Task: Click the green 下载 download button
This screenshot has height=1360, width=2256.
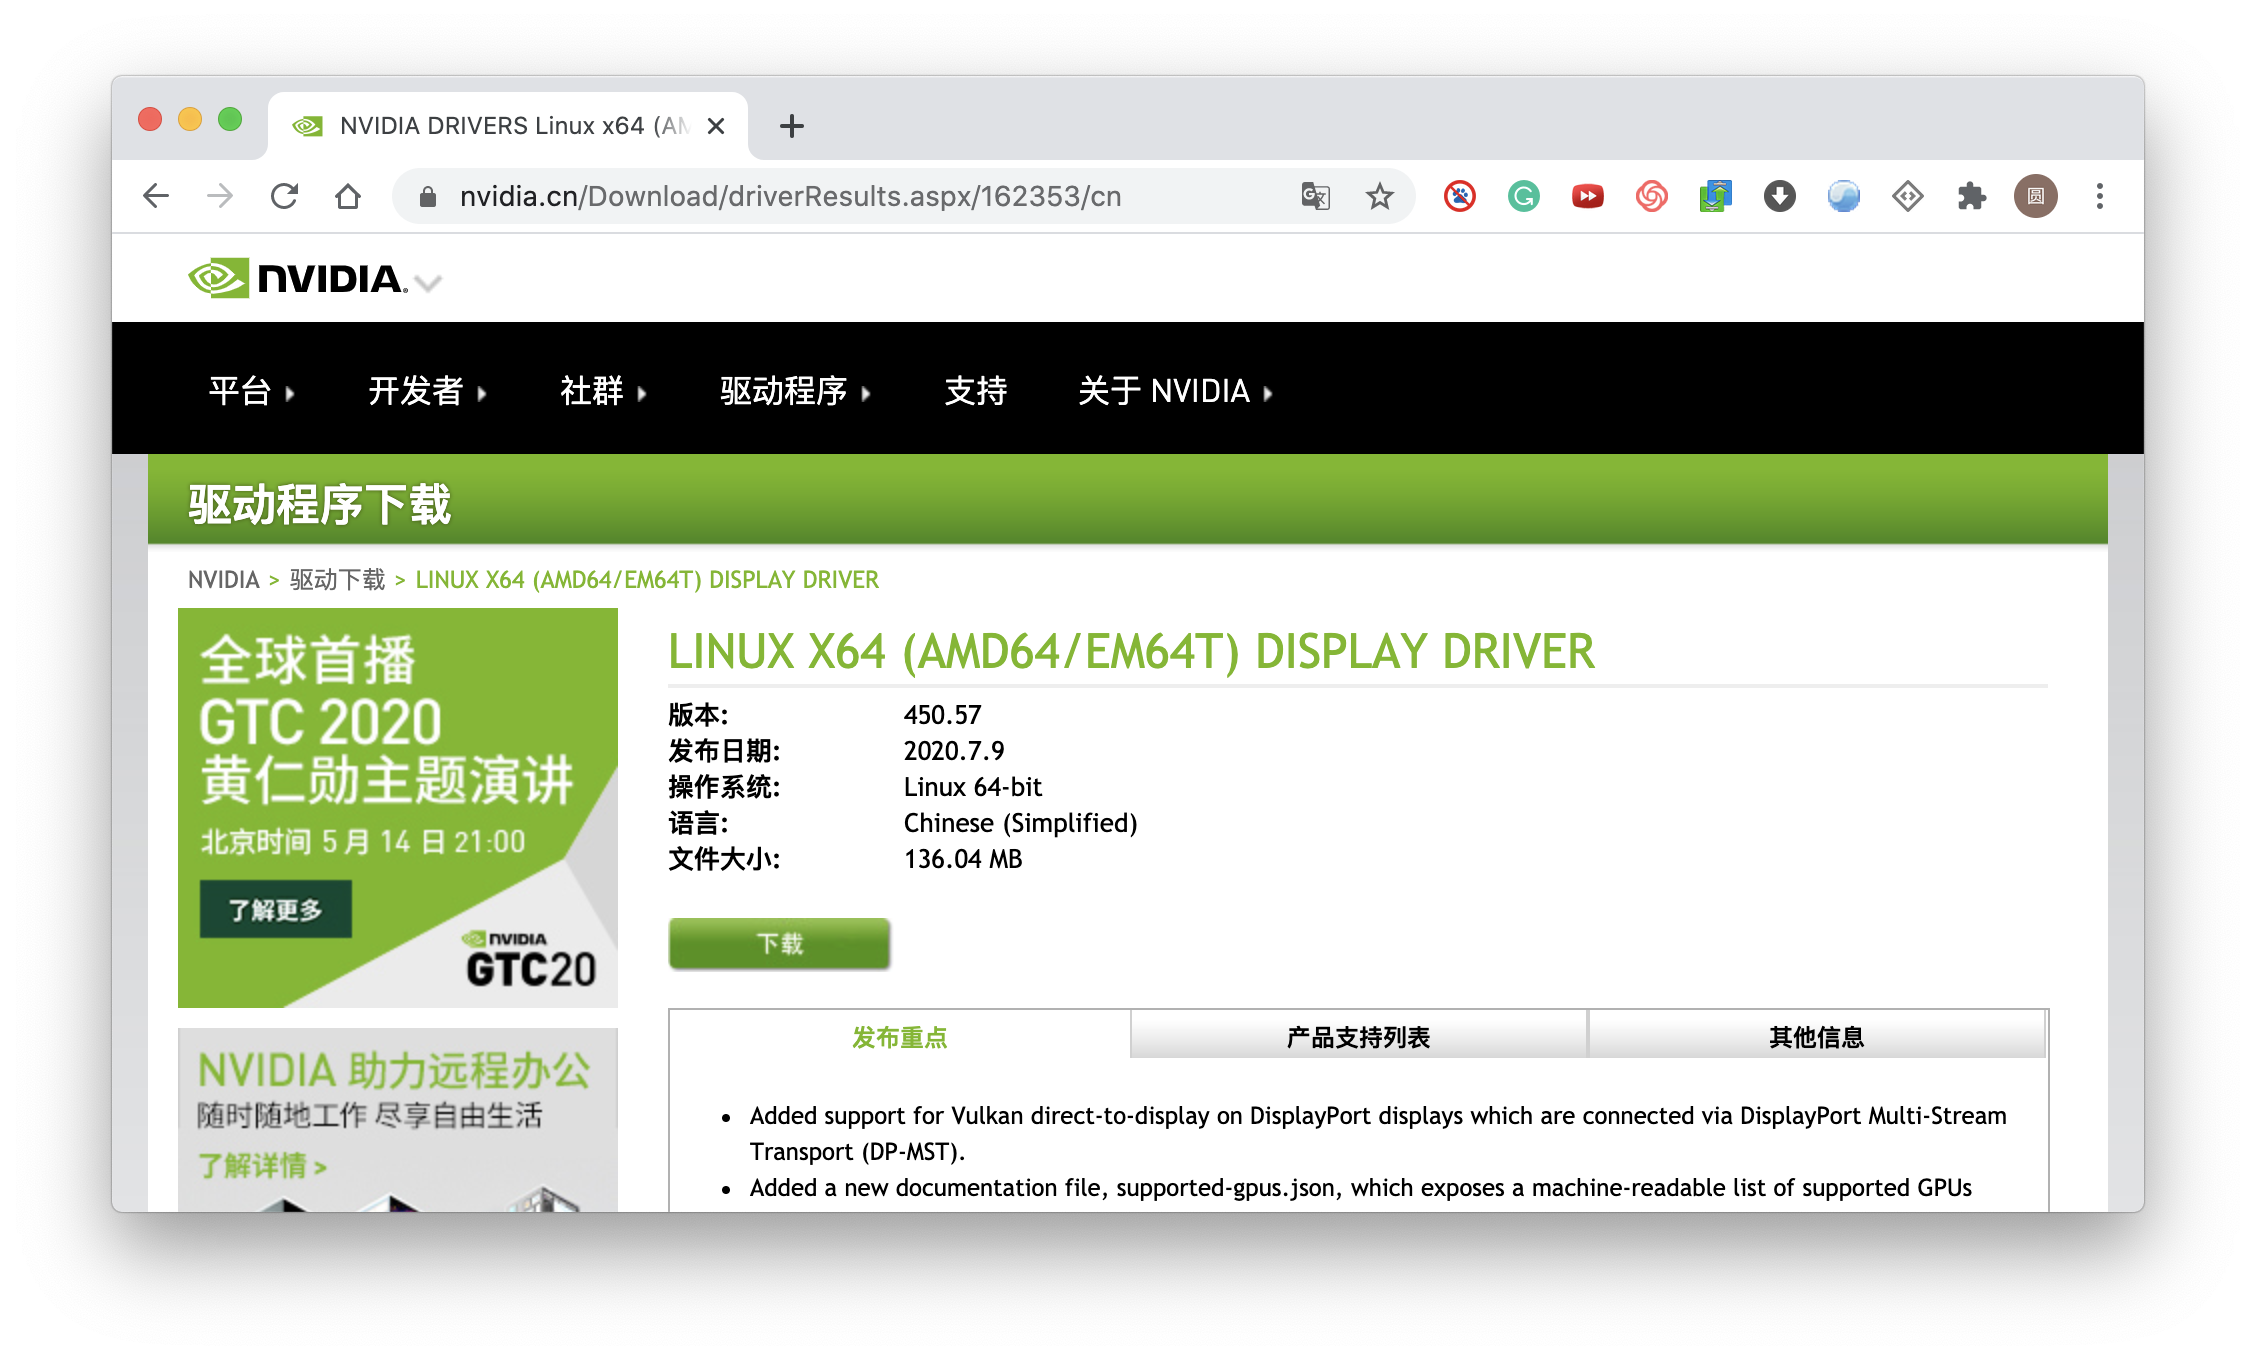Action: click(x=779, y=943)
